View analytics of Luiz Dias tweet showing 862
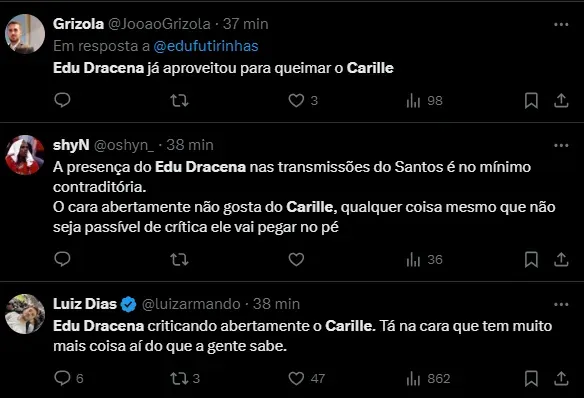Viewport: 584px width, 398px height. 428,379
